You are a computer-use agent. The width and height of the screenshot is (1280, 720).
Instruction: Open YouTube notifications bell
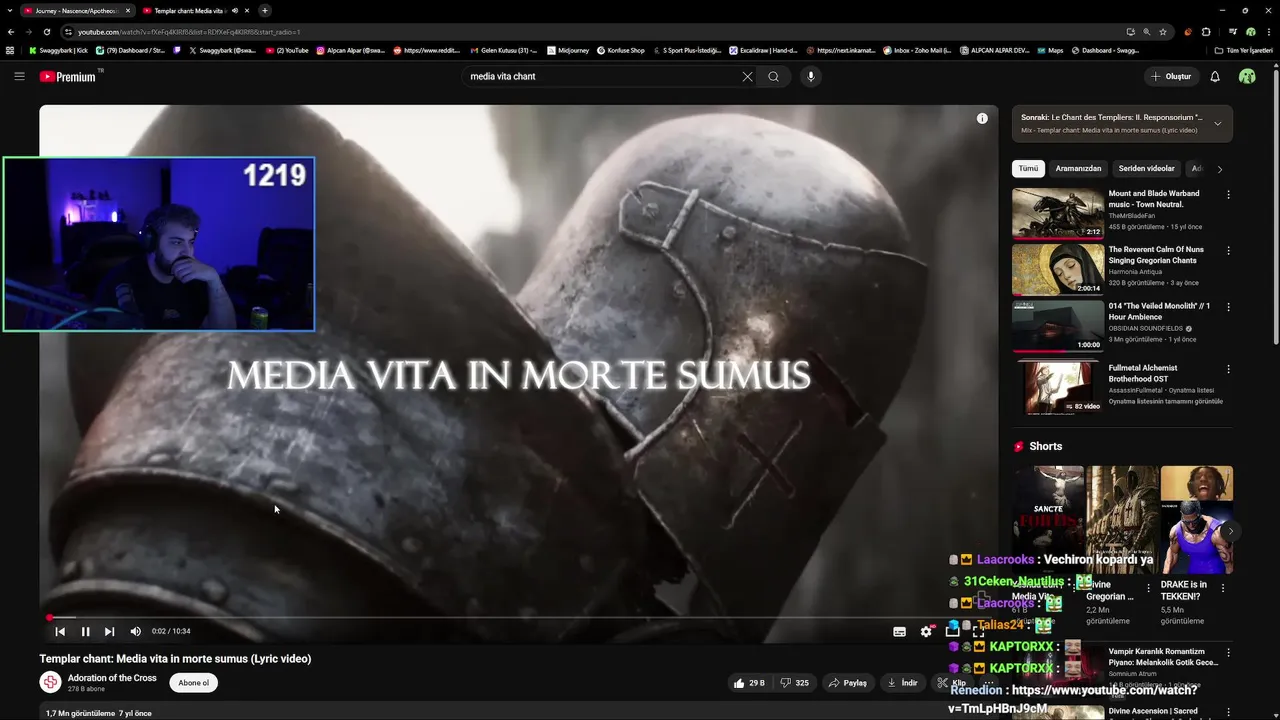tap(1215, 76)
